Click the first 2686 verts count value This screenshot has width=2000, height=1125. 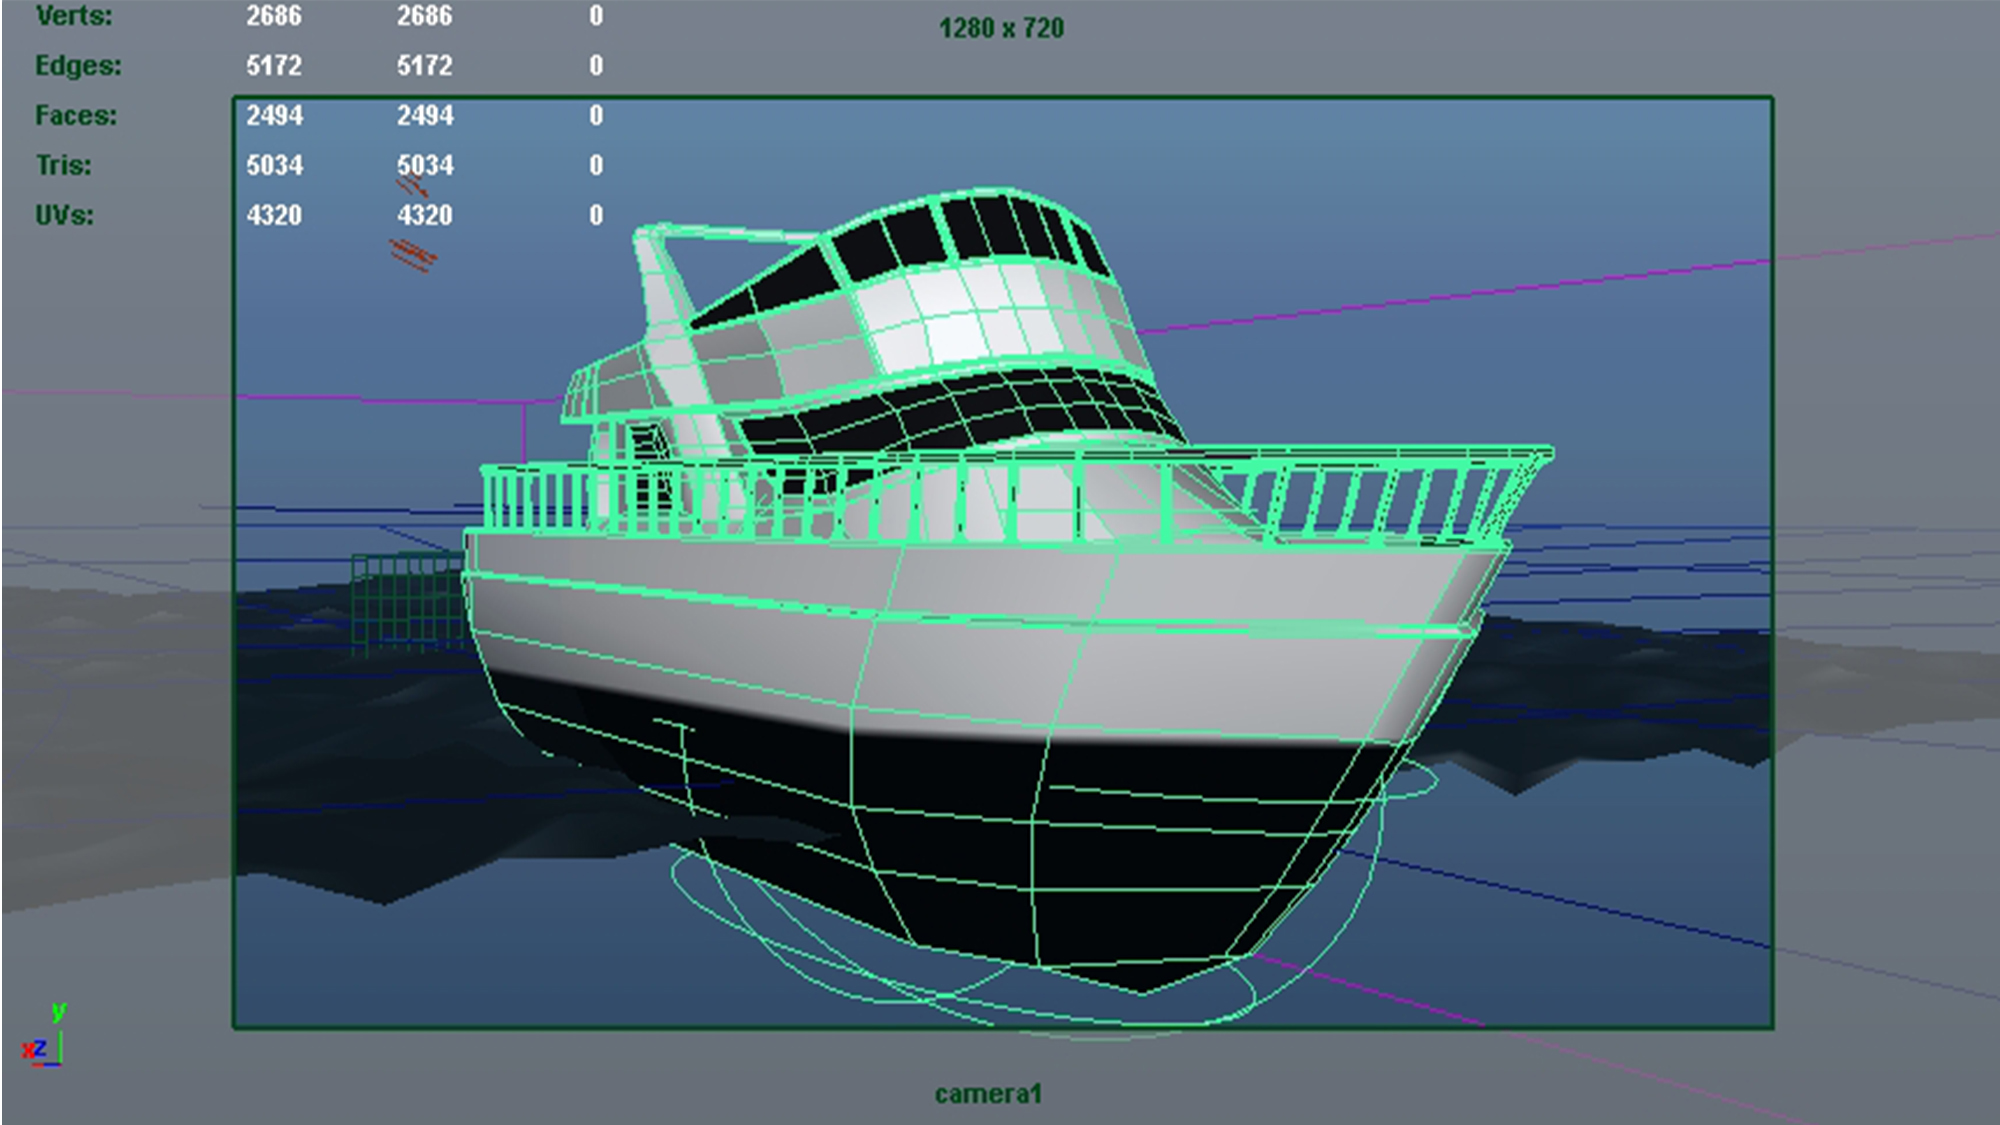(x=274, y=16)
